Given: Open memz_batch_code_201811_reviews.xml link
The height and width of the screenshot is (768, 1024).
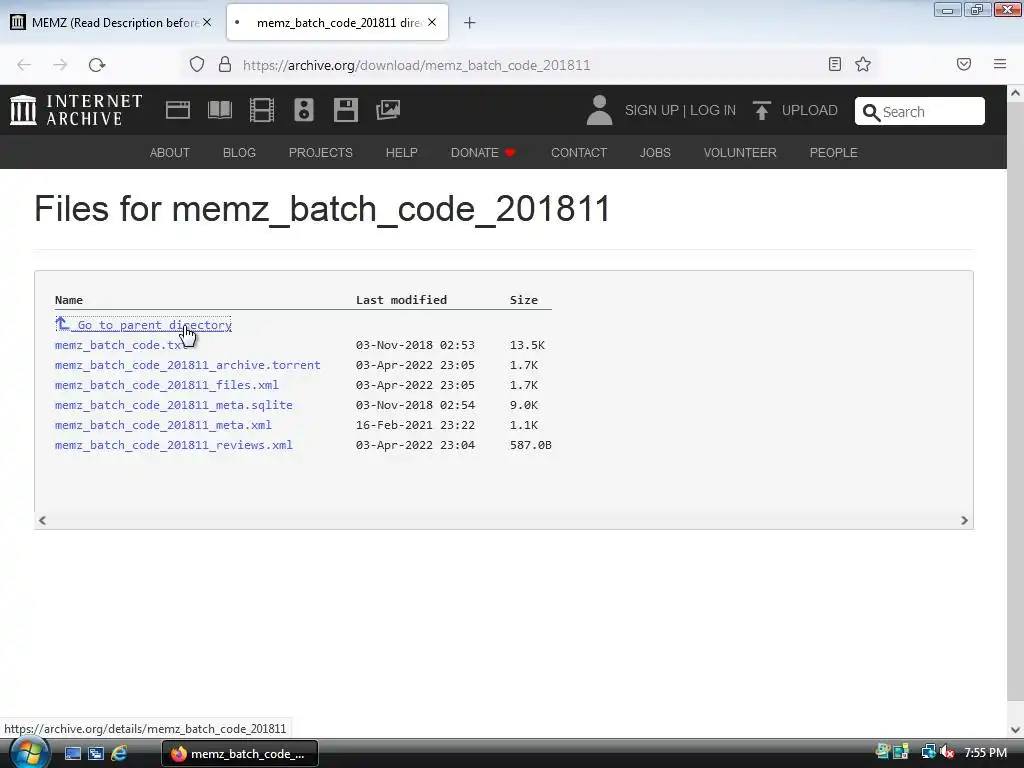Looking at the screenshot, I should pos(174,445).
